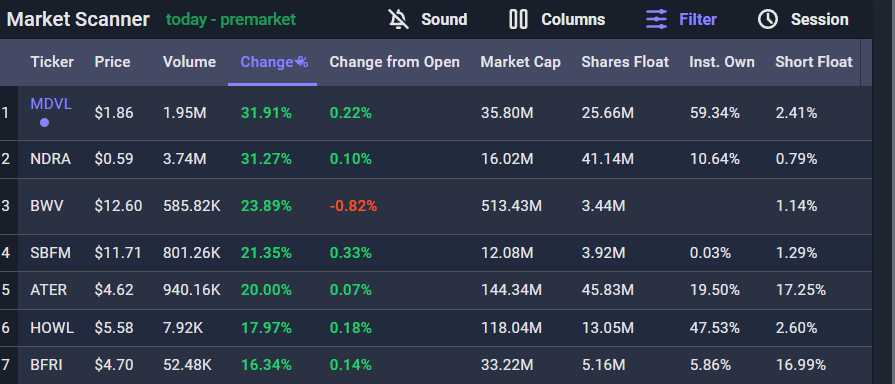Click the Filter sliders icon
This screenshot has width=895, height=384.
[656, 19]
